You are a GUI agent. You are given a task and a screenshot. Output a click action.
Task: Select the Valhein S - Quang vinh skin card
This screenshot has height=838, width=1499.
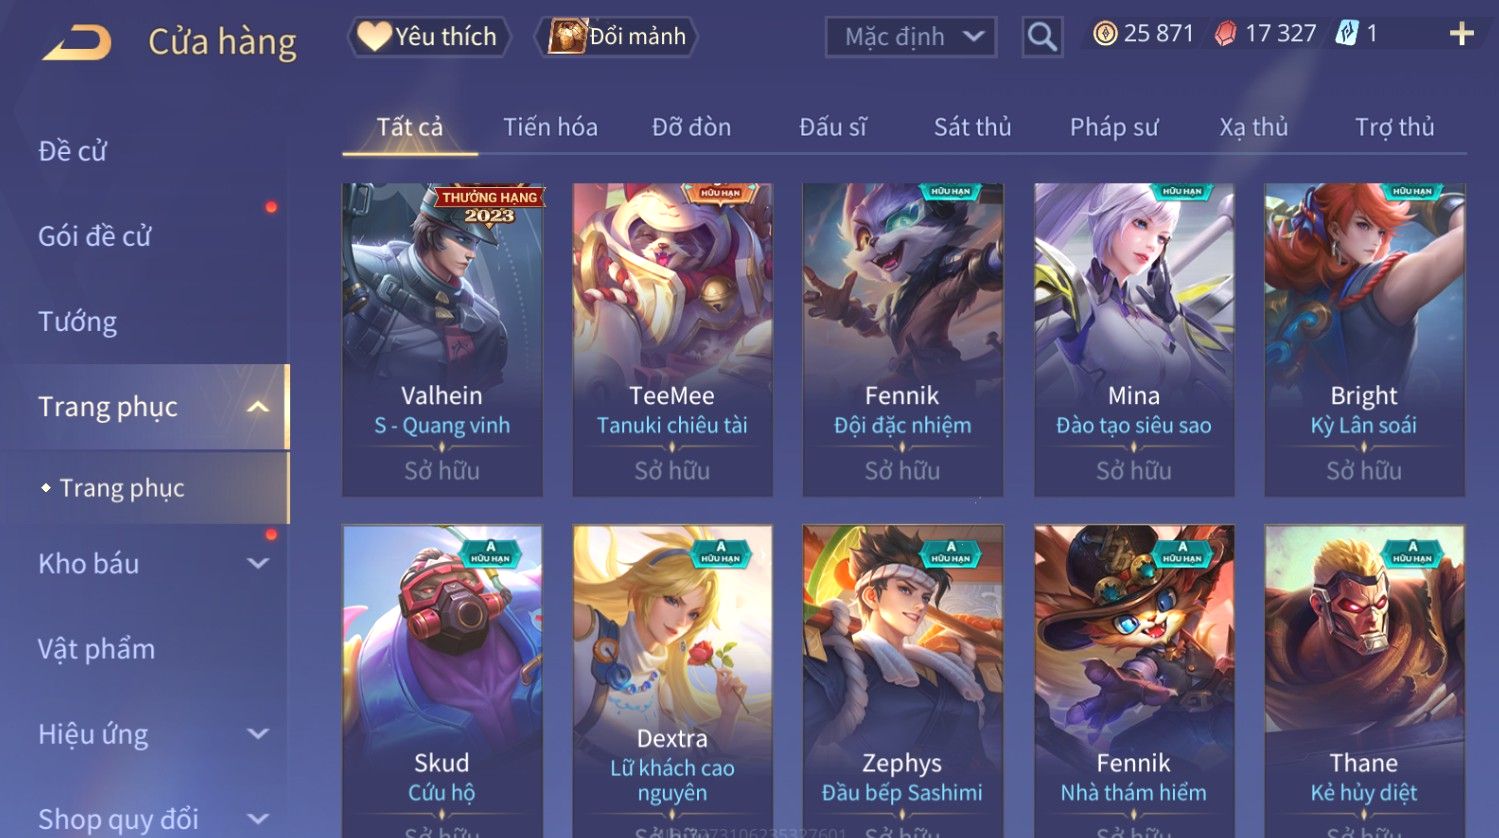pyautogui.click(x=442, y=340)
